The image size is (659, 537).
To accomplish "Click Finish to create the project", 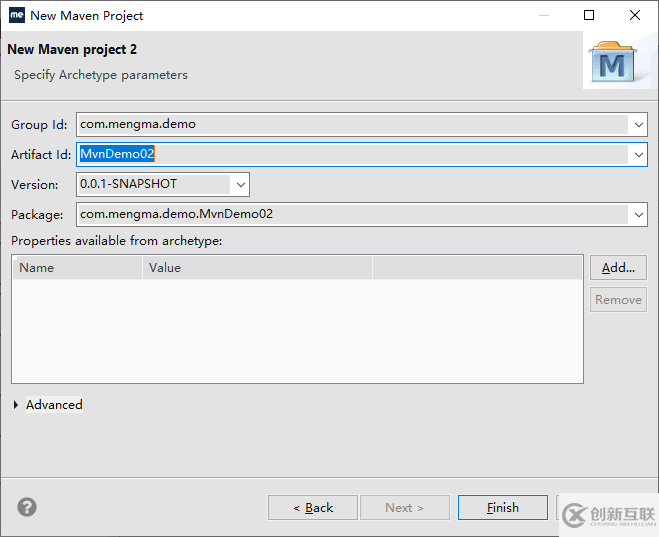I will (x=502, y=507).
